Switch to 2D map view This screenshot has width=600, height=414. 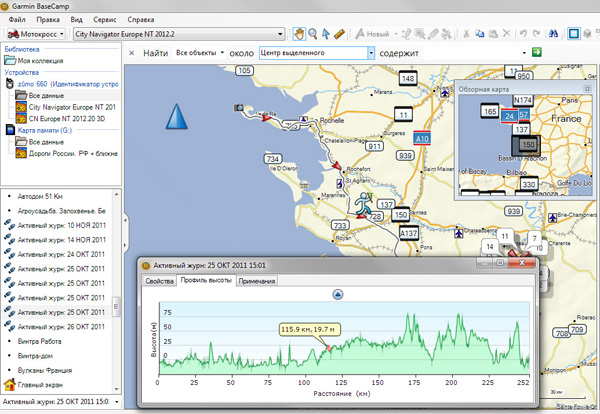coord(574,34)
